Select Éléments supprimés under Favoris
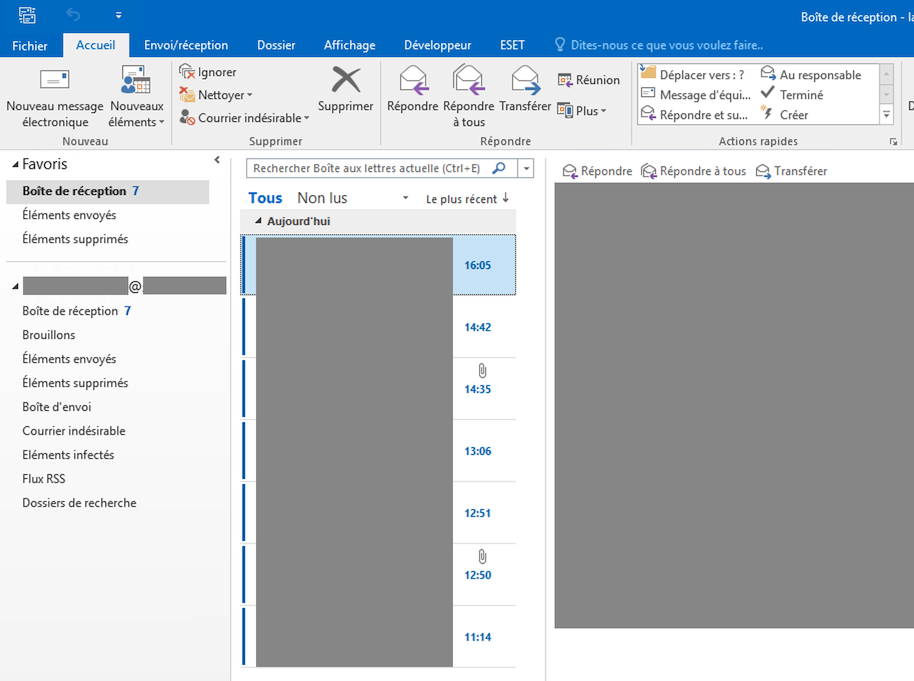This screenshot has width=914, height=681. pos(75,239)
